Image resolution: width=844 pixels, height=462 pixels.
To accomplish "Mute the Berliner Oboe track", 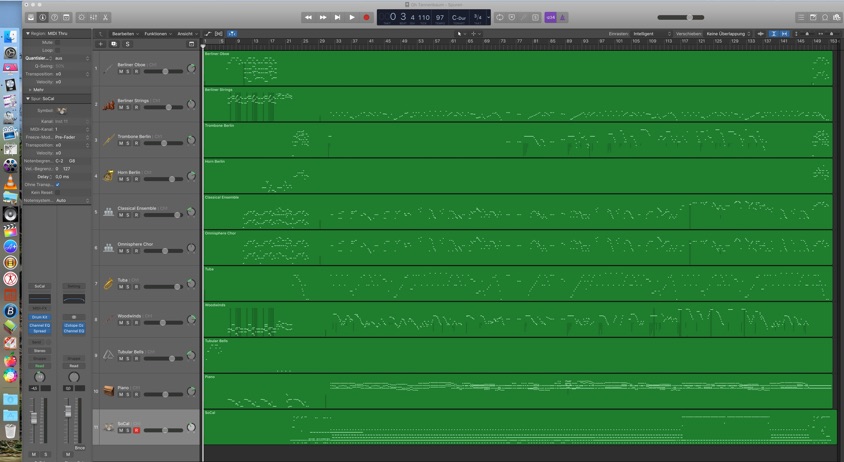I will point(121,72).
